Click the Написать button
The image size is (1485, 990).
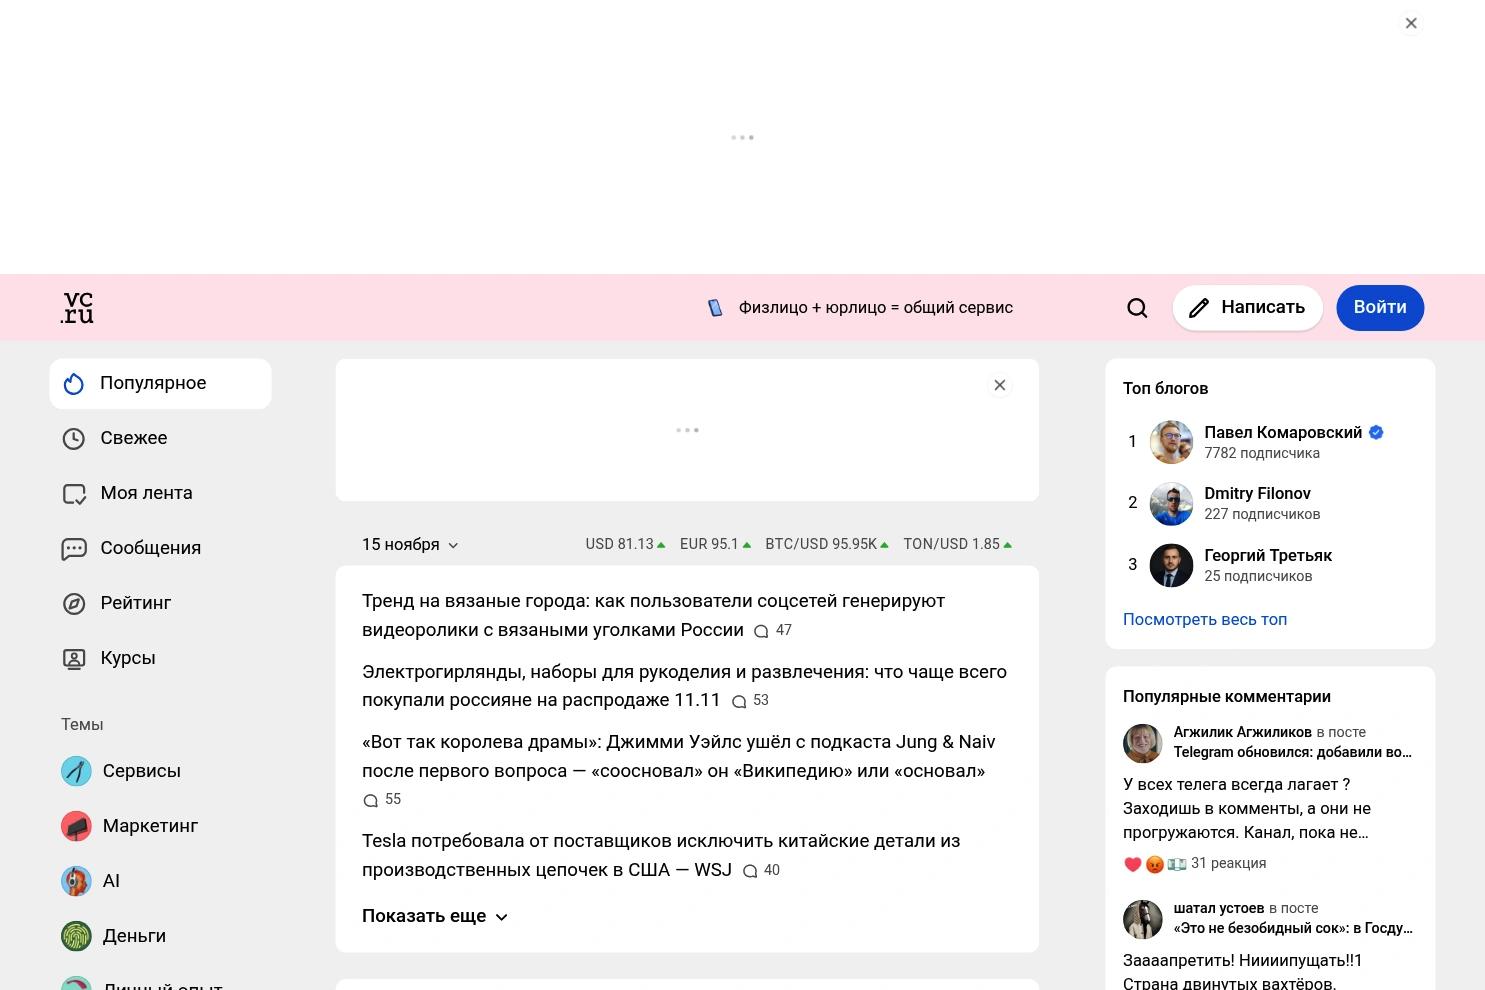click(x=1247, y=307)
